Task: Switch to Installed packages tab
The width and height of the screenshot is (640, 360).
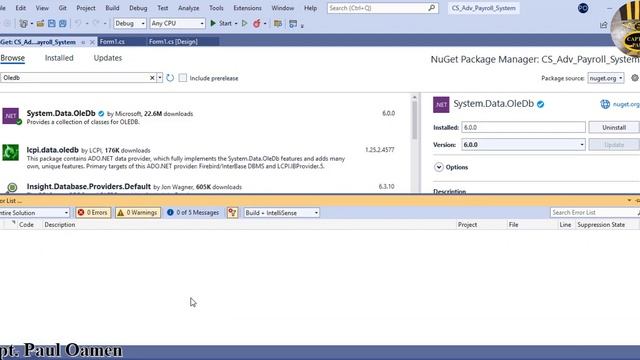Action: point(59,58)
